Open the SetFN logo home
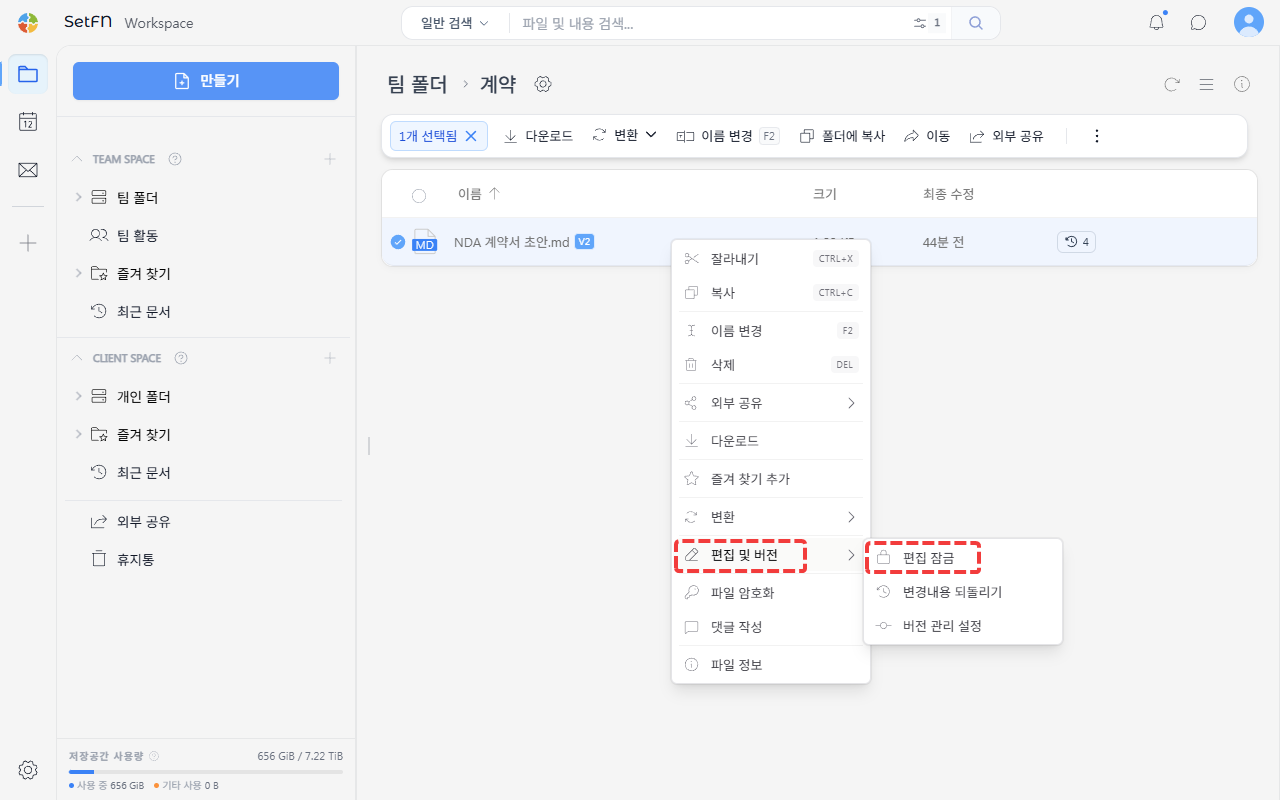 (28, 23)
